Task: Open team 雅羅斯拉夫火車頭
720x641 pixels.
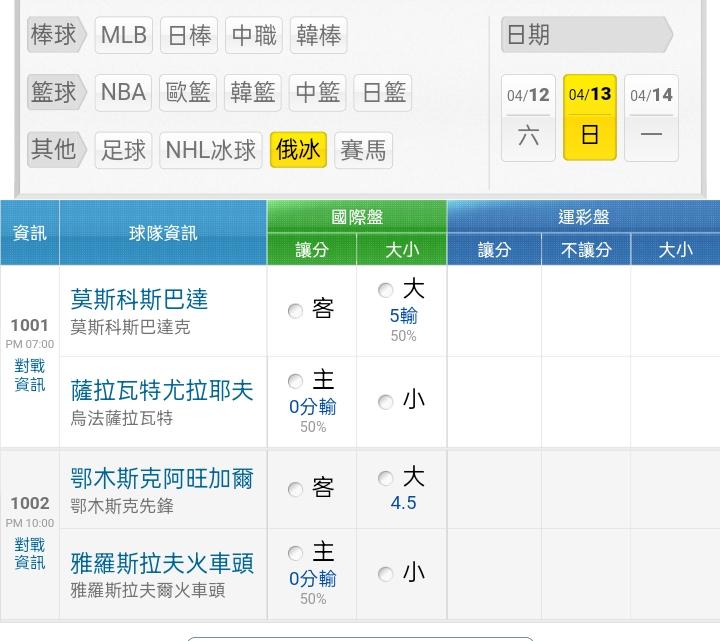Action: tap(162, 563)
